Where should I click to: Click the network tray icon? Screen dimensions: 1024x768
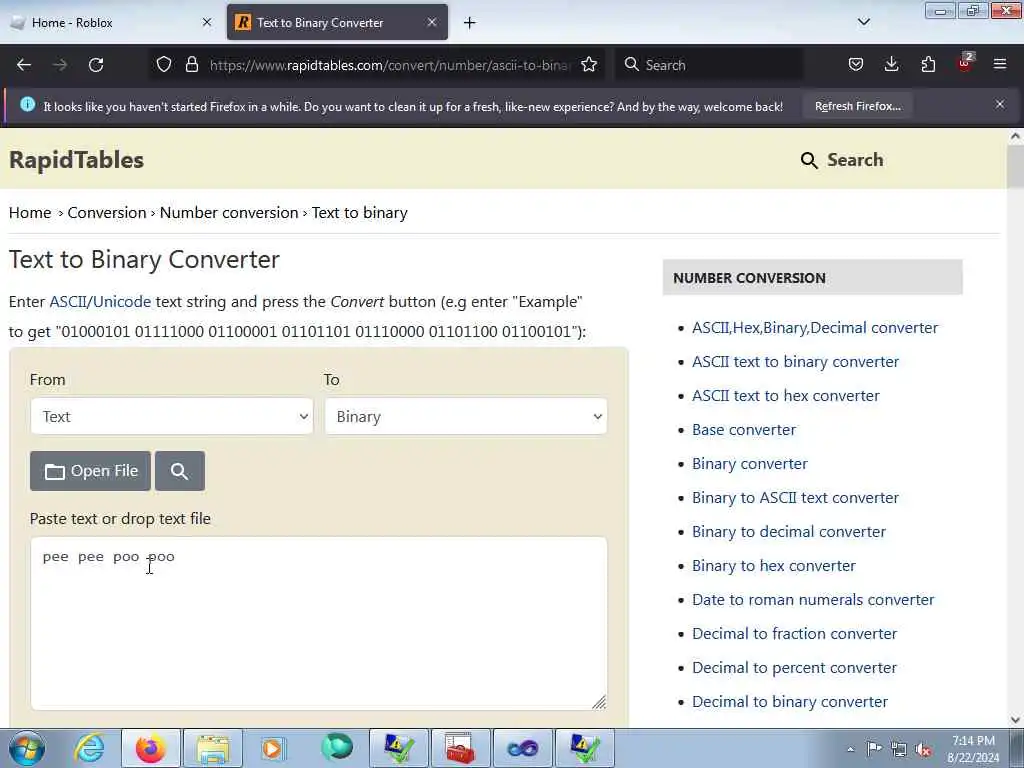(899, 749)
